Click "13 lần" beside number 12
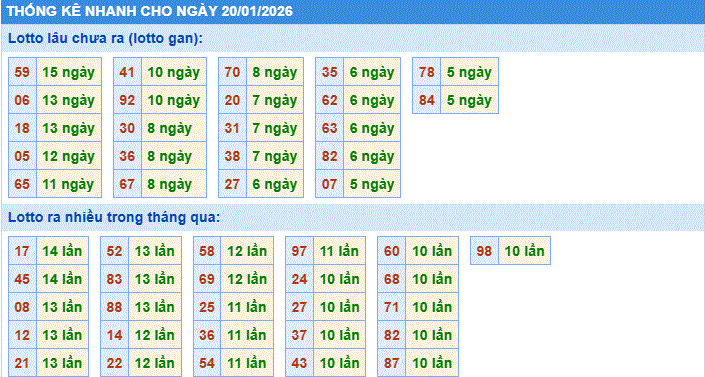The image size is (705, 377). point(62,335)
